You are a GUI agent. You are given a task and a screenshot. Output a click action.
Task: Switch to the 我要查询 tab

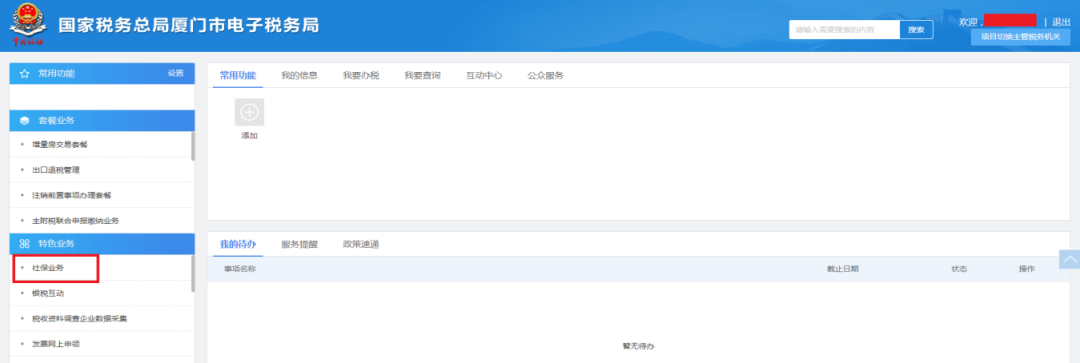(422, 76)
